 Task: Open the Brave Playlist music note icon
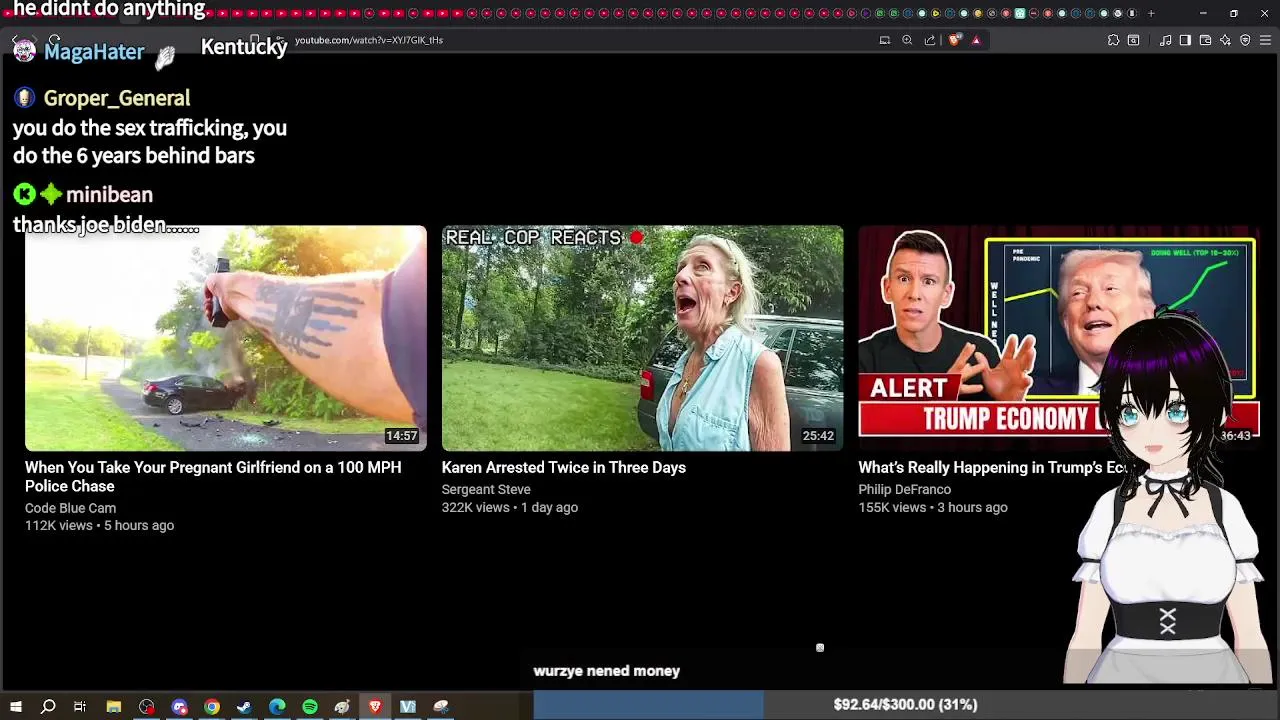[1165, 40]
